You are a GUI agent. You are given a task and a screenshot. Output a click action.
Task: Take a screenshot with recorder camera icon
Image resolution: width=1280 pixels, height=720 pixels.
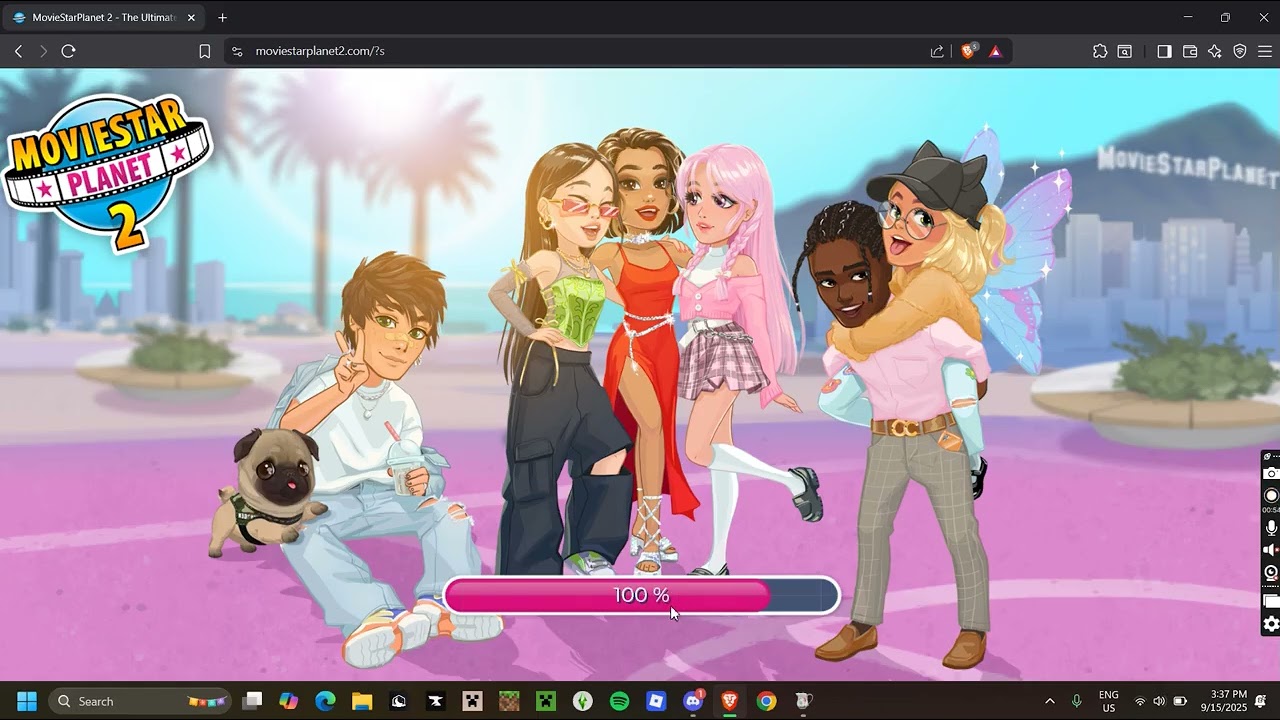1271,473
